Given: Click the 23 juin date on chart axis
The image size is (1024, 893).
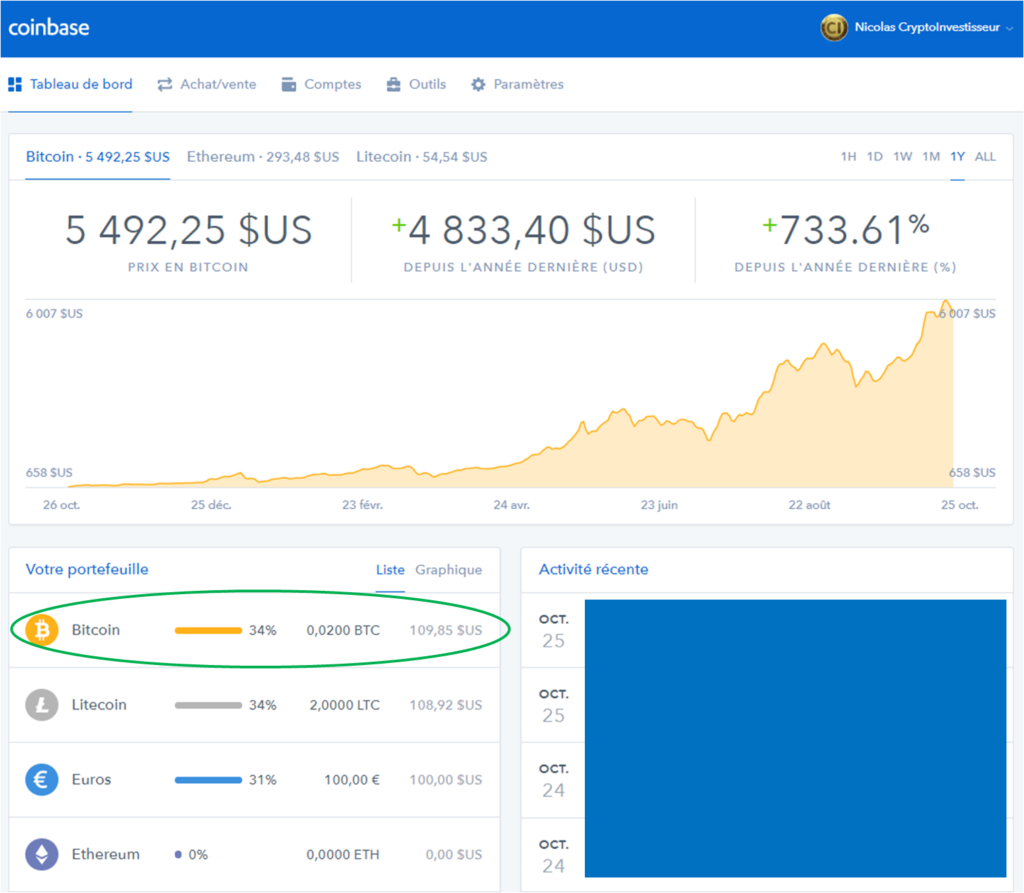Looking at the screenshot, I should [x=659, y=505].
